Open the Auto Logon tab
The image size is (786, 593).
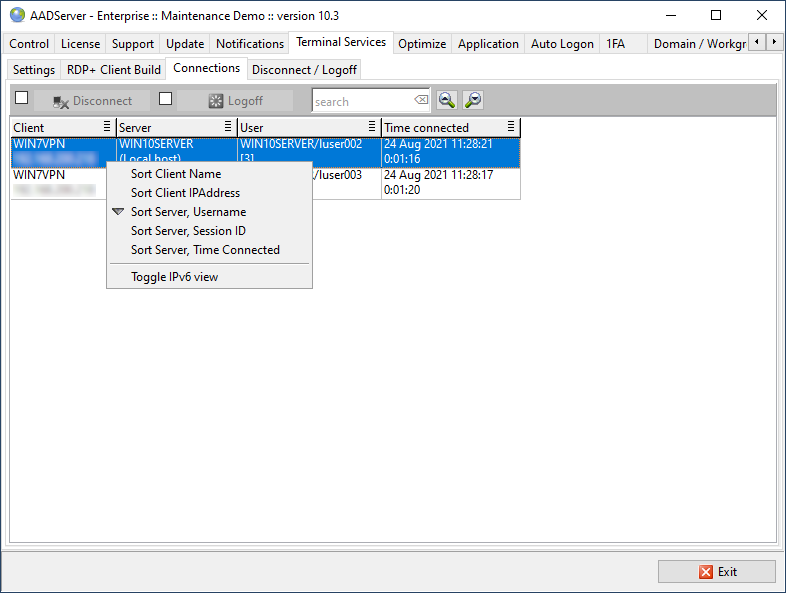[562, 44]
